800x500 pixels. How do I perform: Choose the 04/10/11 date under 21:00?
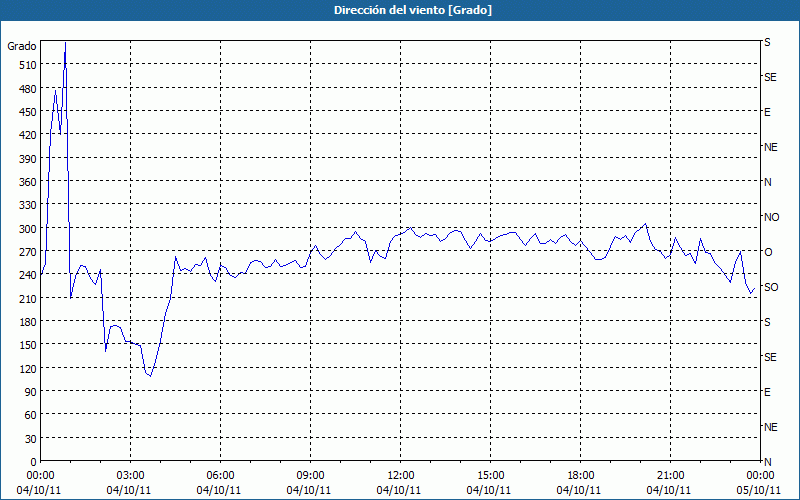[669, 490]
